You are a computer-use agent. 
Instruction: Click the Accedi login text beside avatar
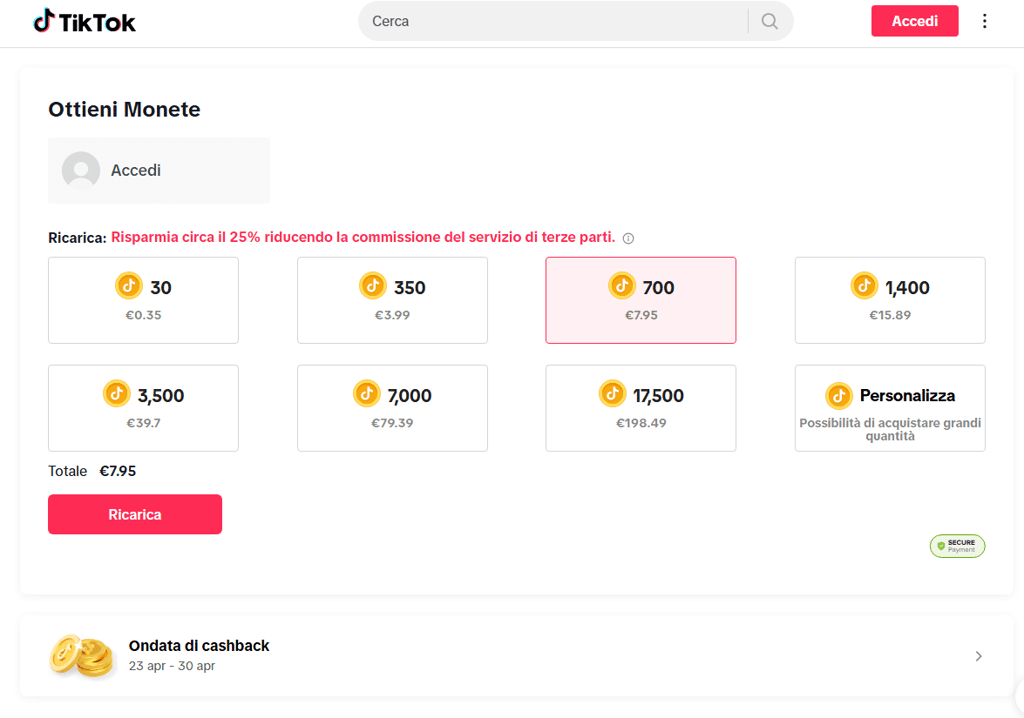(136, 171)
